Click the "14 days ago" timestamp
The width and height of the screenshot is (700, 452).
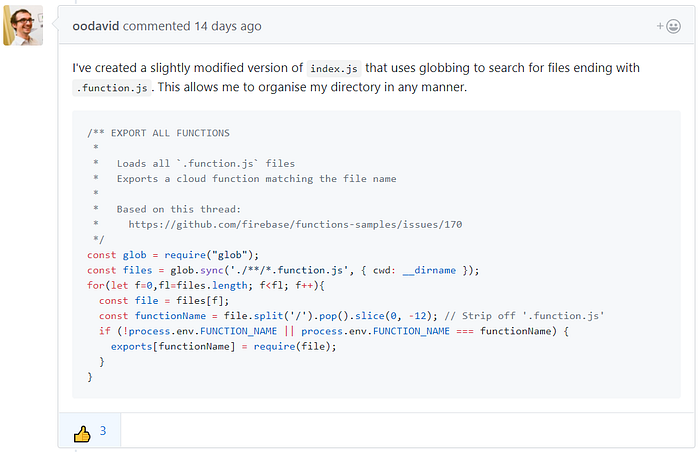point(228,26)
